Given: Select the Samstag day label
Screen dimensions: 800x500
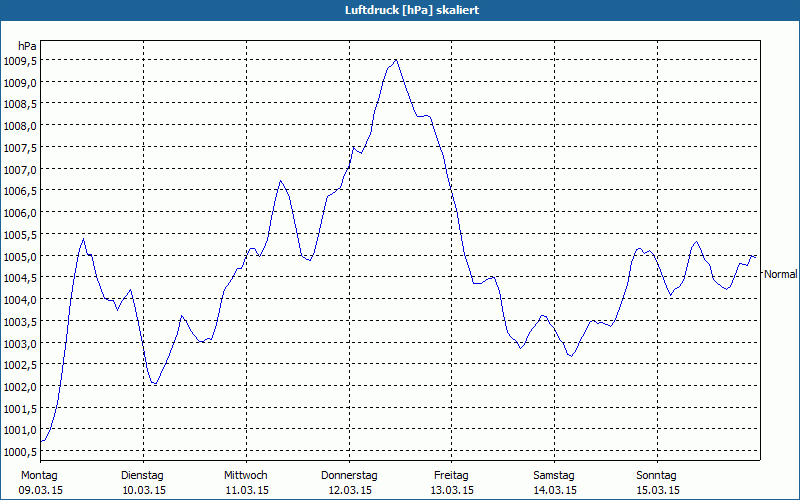Looking at the screenshot, I should [x=554, y=476].
